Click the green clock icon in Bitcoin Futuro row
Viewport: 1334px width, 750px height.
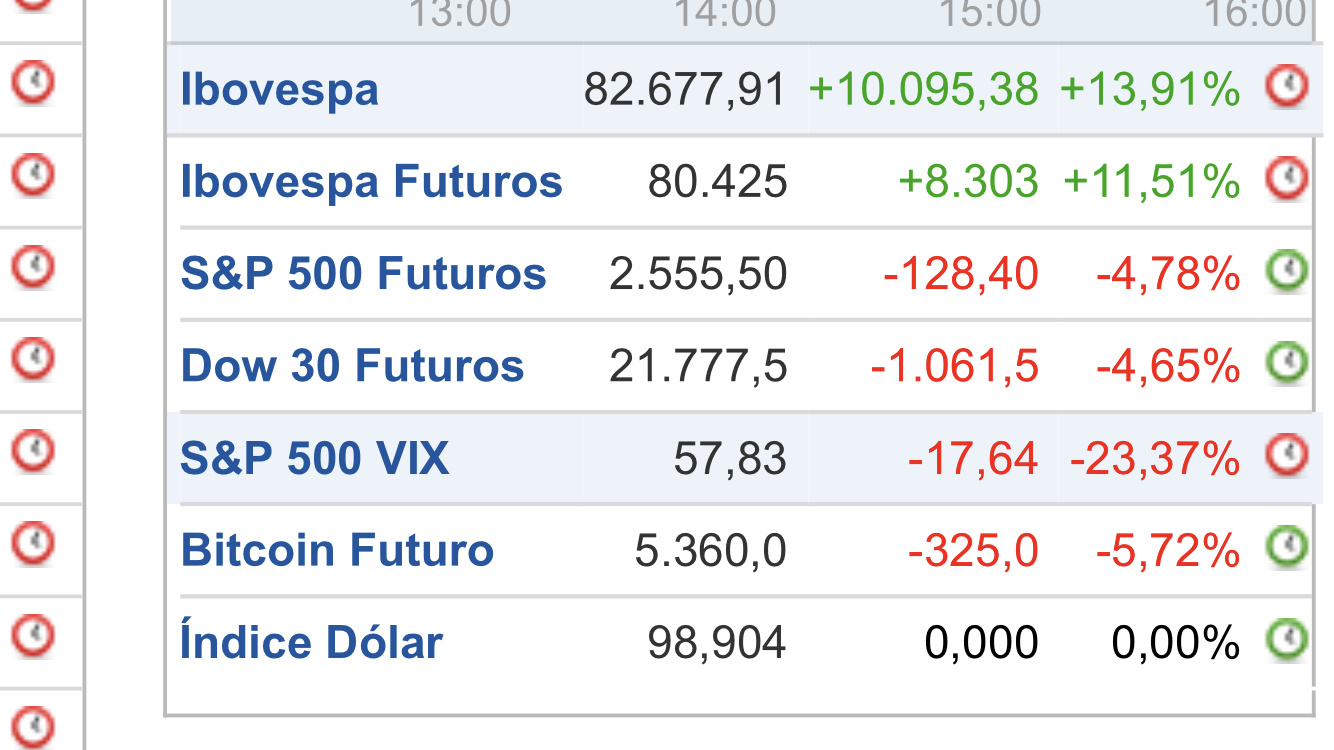tap(1287, 547)
